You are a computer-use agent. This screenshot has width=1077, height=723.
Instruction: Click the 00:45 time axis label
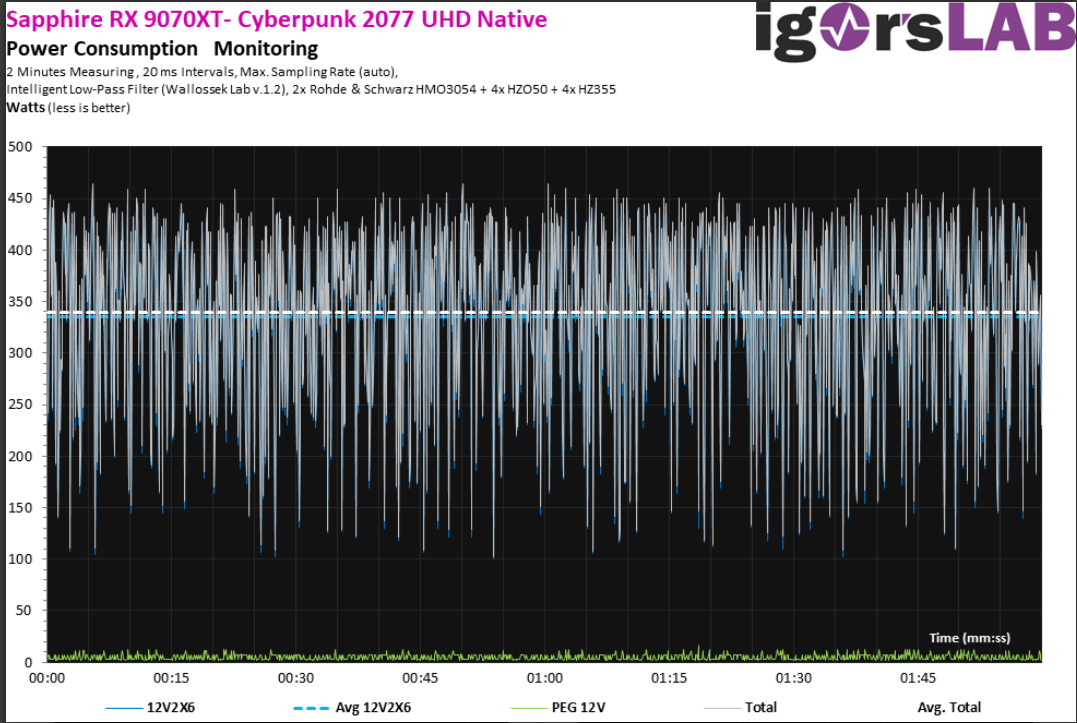pyautogui.click(x=420, y=678)
